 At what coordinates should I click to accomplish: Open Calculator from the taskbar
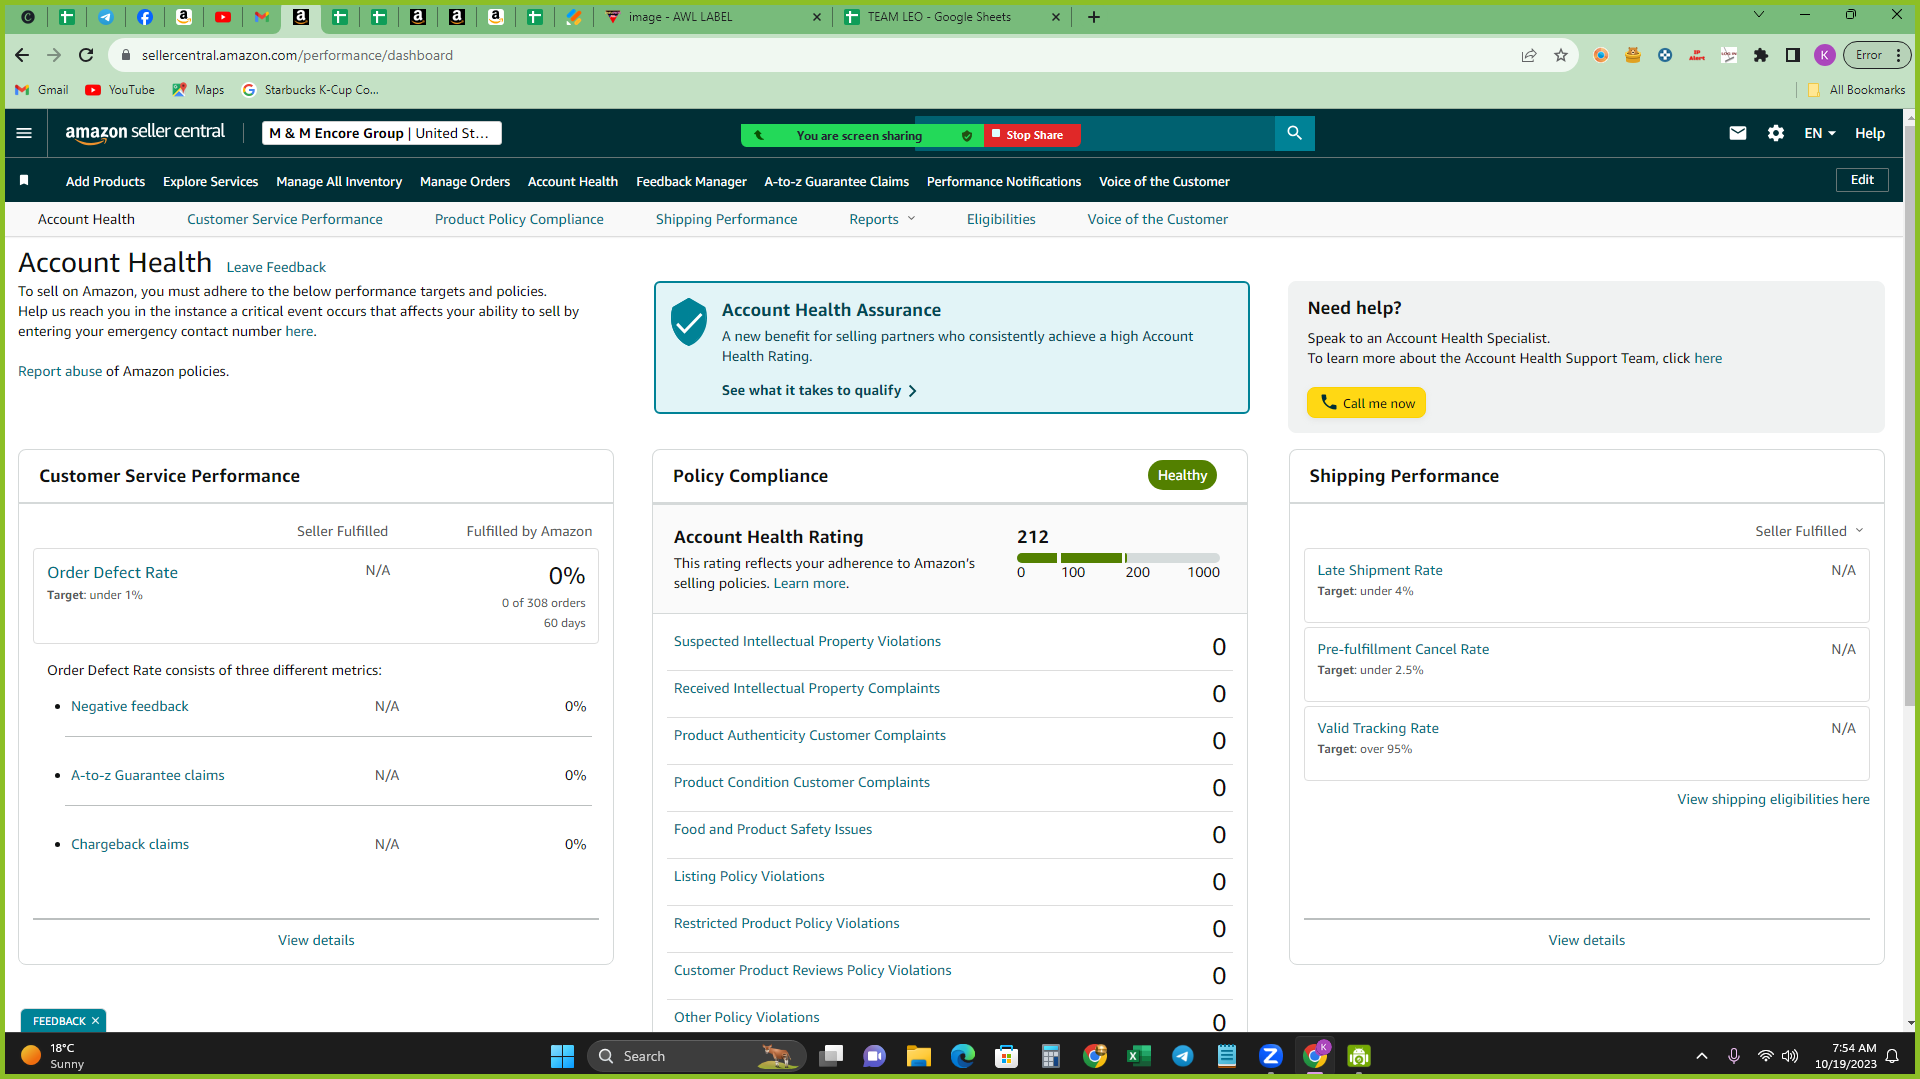click(x=1051, y=1056)
